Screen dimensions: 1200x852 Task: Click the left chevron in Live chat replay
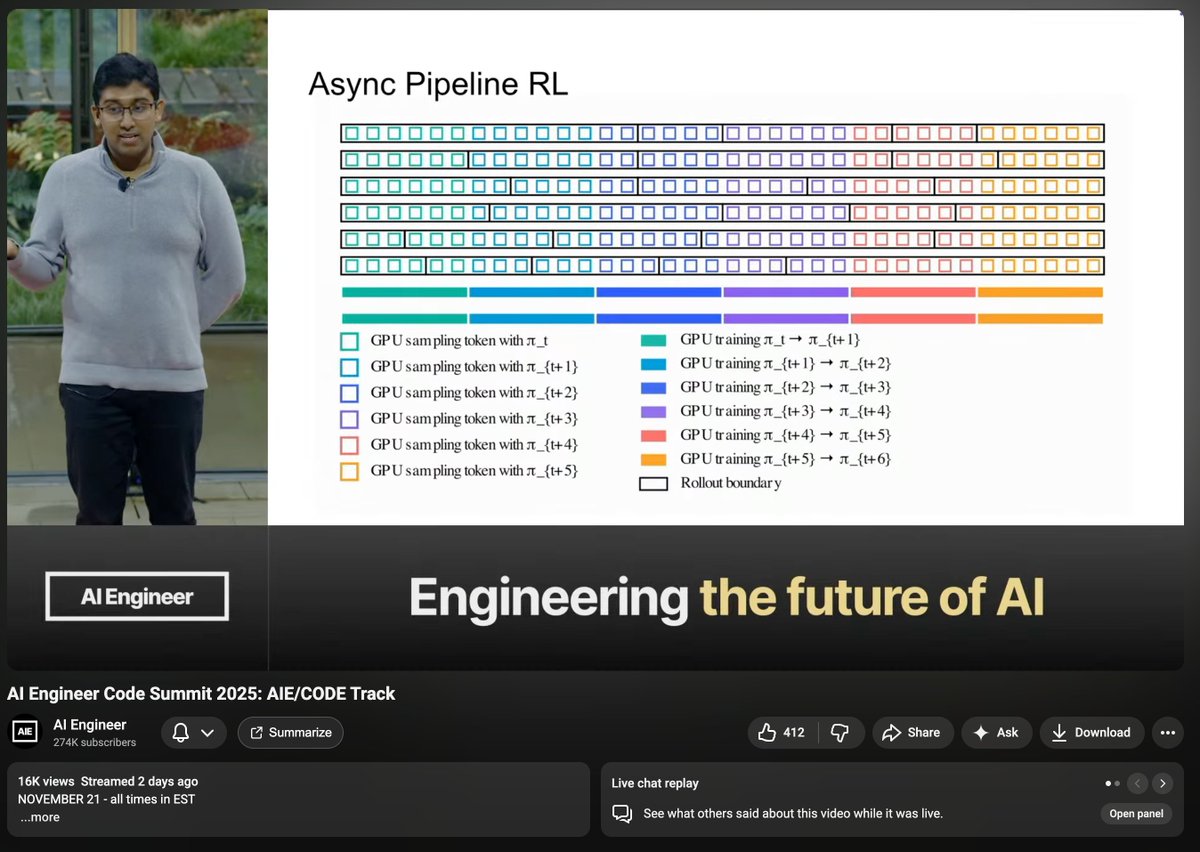1138,783
